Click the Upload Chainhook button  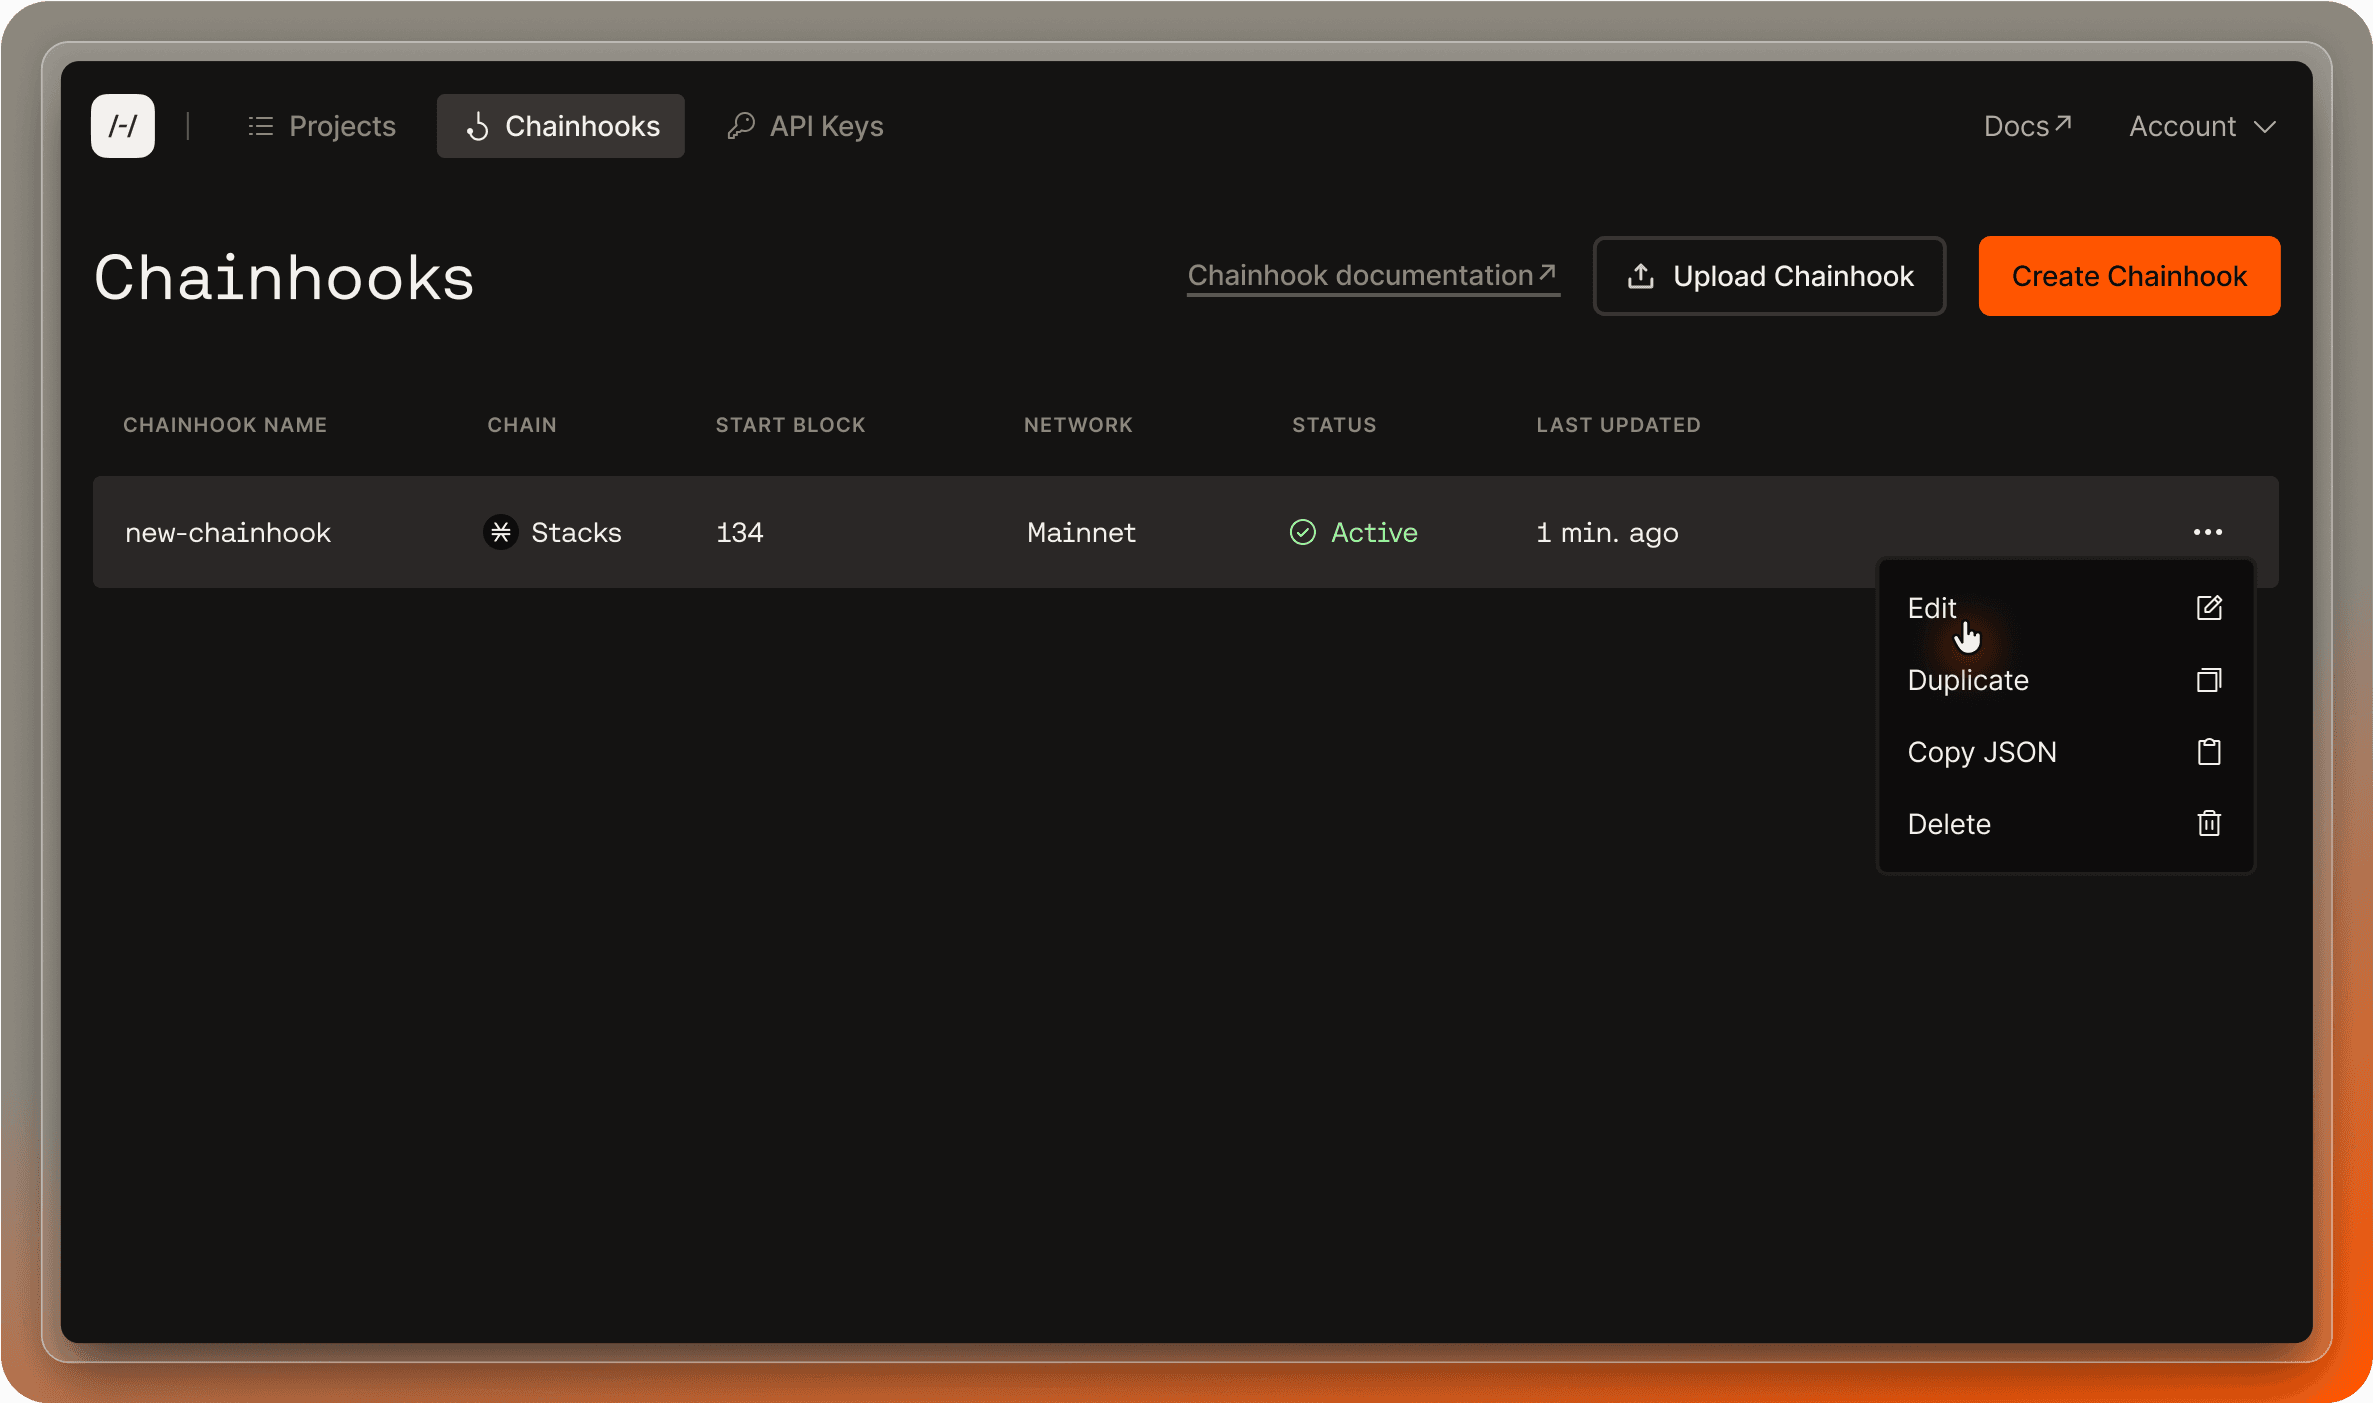coord(1768,276)
